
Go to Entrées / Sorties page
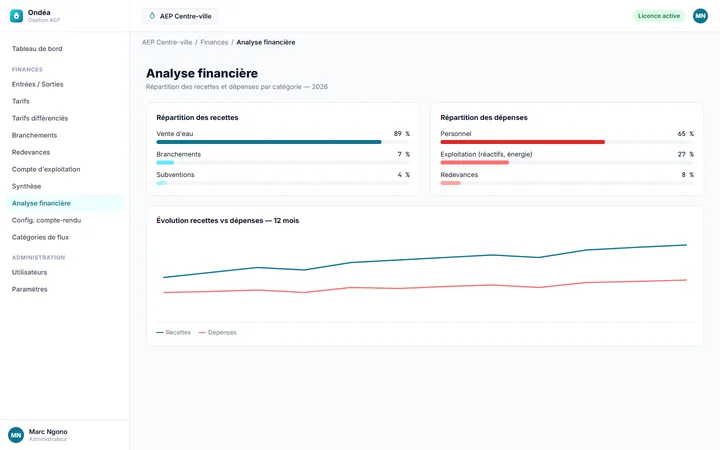coord(38,84)
